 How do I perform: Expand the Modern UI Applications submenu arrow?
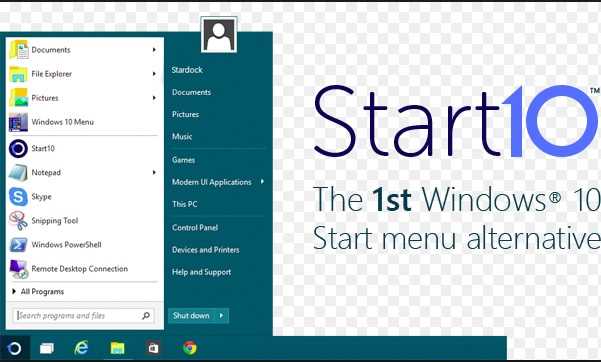point(262,182)
